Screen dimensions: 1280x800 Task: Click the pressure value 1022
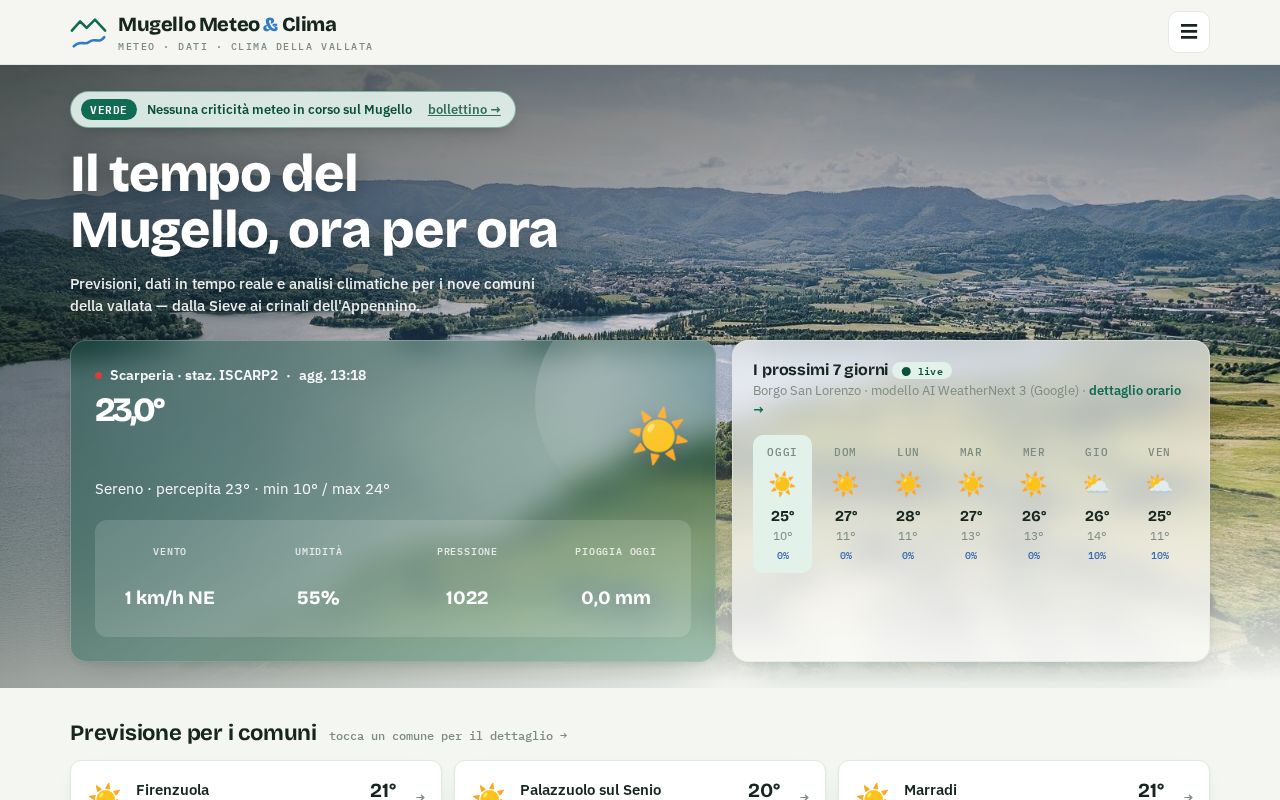click(467, 598)
